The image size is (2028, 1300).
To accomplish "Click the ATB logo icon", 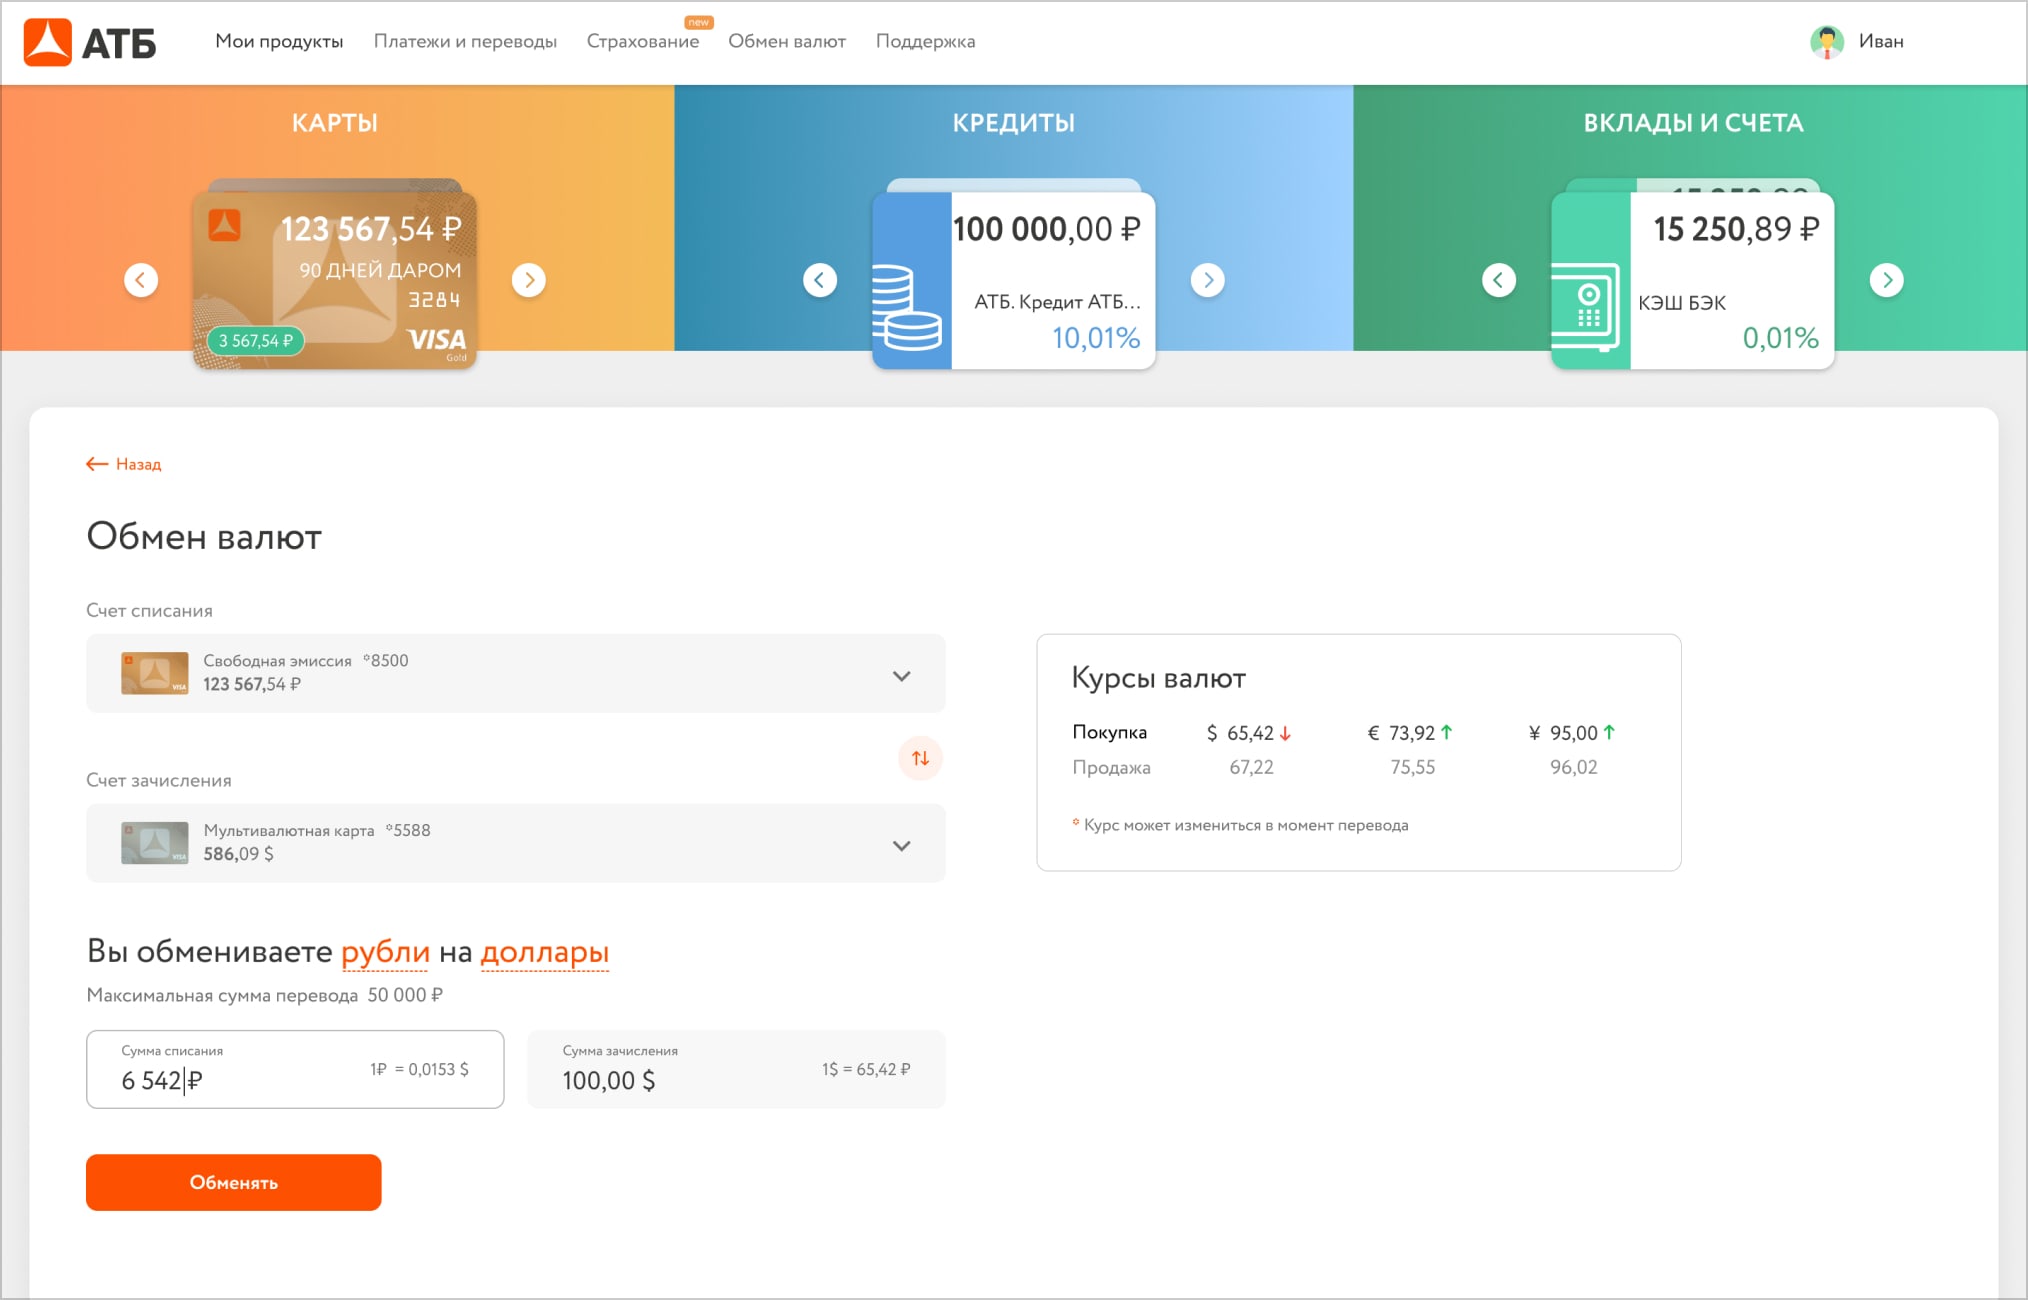I will pos(47,42).
